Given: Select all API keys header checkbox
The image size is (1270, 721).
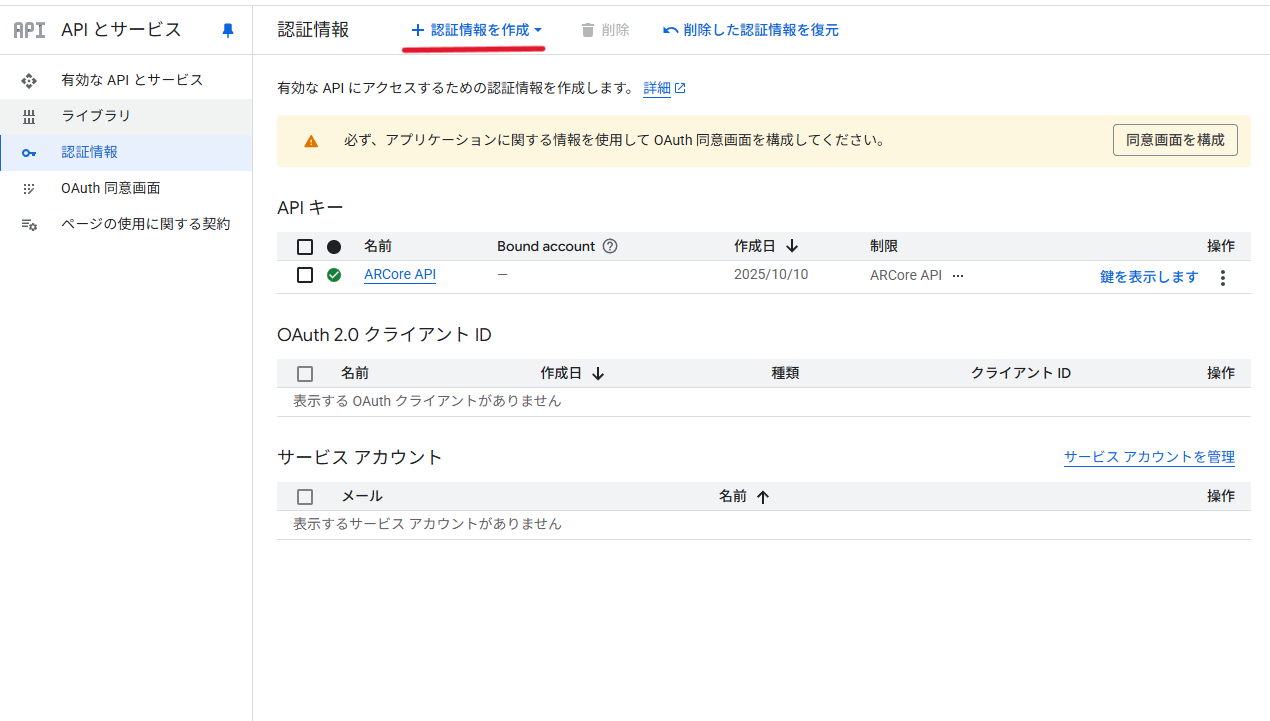Looking at the screenshot, I should 305,246.
